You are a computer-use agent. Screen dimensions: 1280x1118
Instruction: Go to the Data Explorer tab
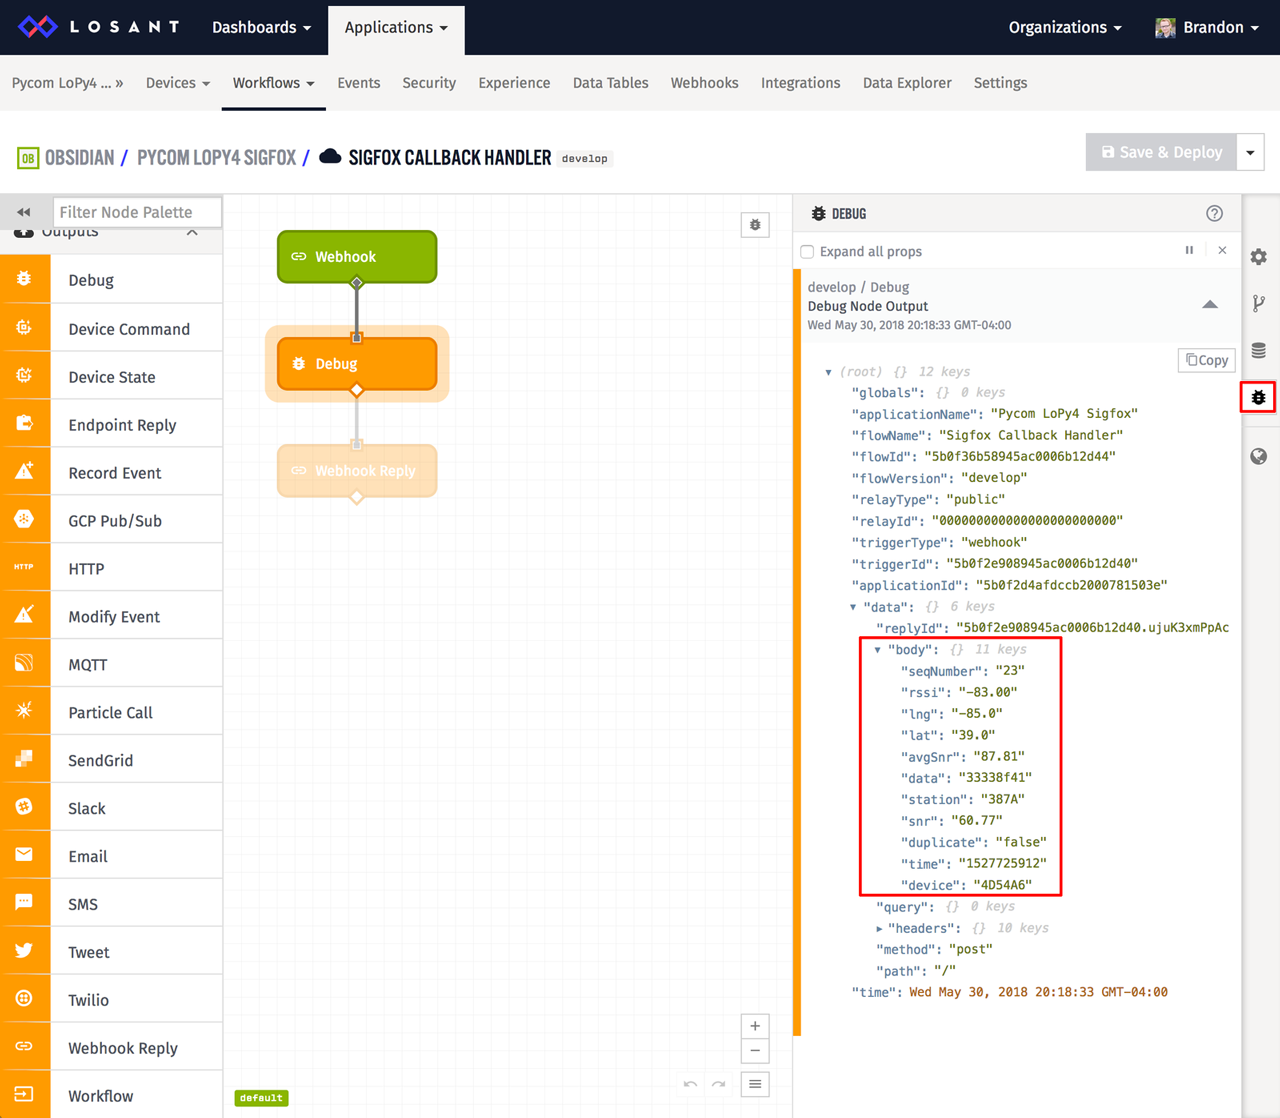tap(907, 83)
